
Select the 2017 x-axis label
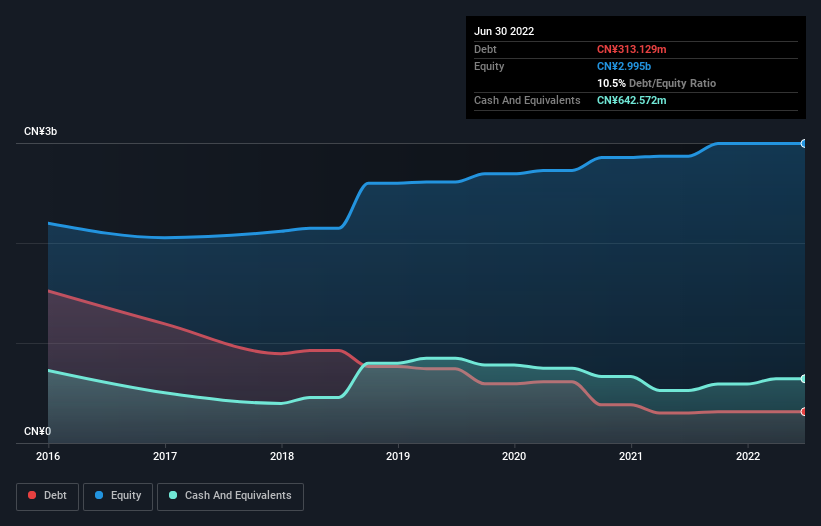coord(165,456)
